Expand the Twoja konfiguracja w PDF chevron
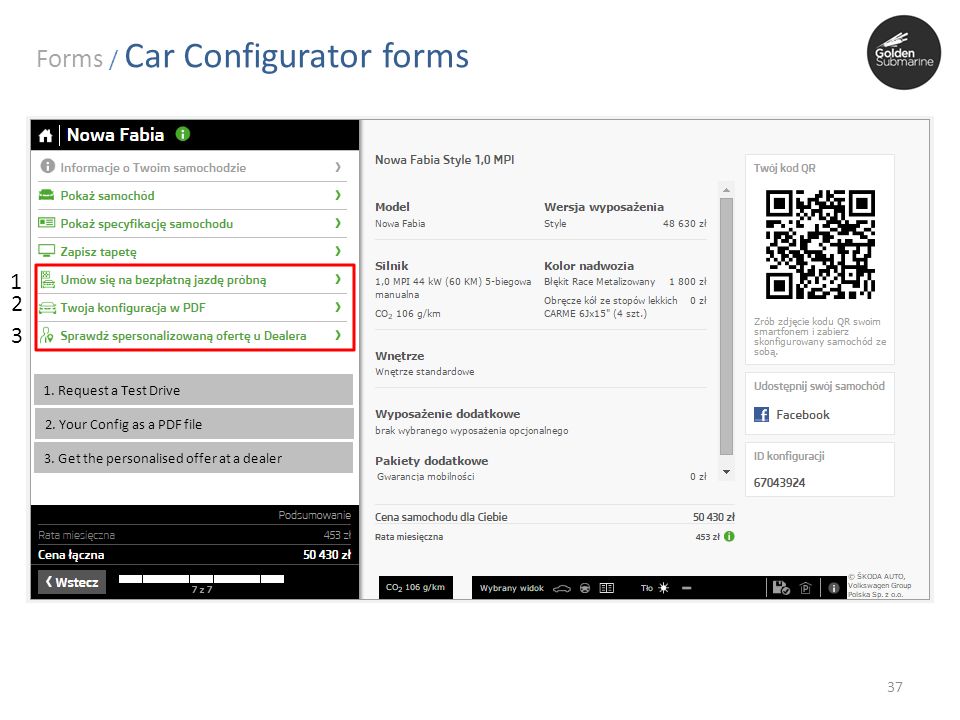The image size is (960, 720). (x=338, y=307)
